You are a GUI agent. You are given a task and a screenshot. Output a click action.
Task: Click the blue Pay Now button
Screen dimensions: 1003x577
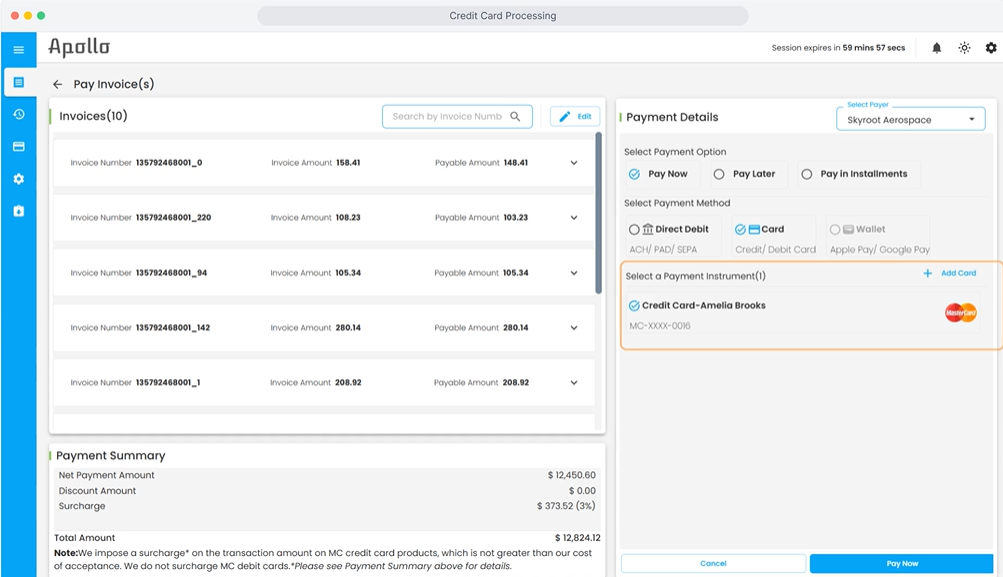(901, 563)
